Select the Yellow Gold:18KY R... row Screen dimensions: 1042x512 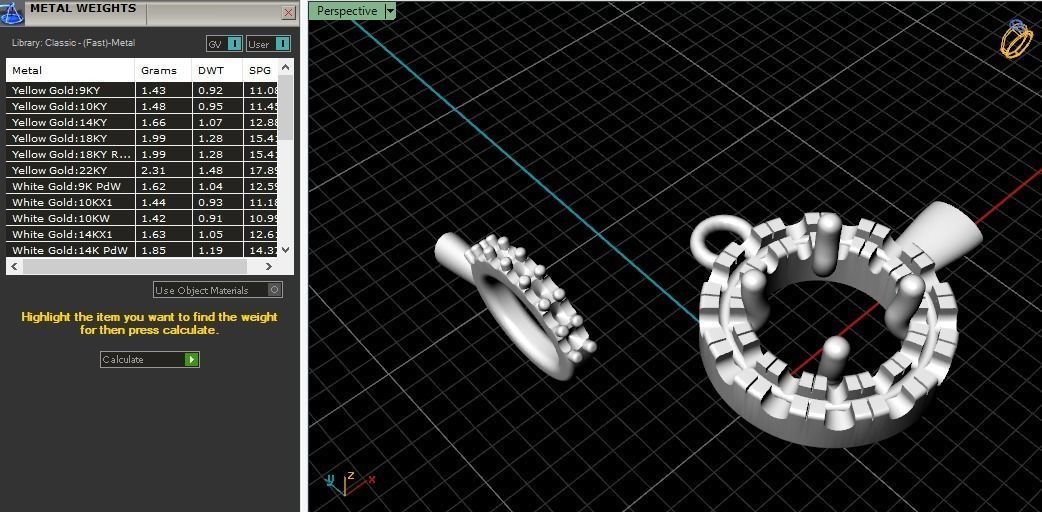pos(142,154)
